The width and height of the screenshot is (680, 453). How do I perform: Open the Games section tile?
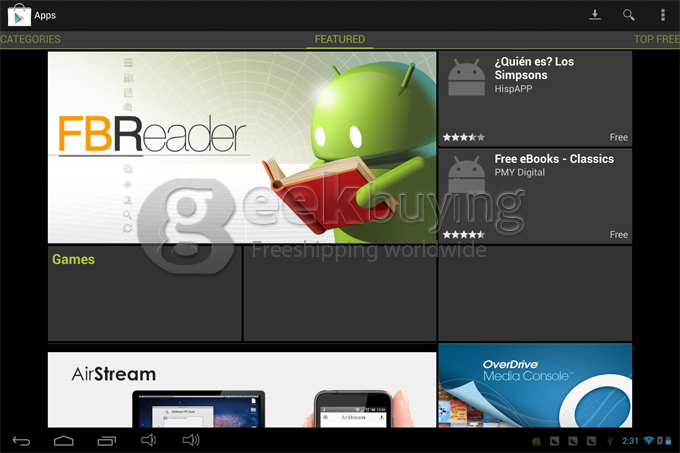(144, 293)
